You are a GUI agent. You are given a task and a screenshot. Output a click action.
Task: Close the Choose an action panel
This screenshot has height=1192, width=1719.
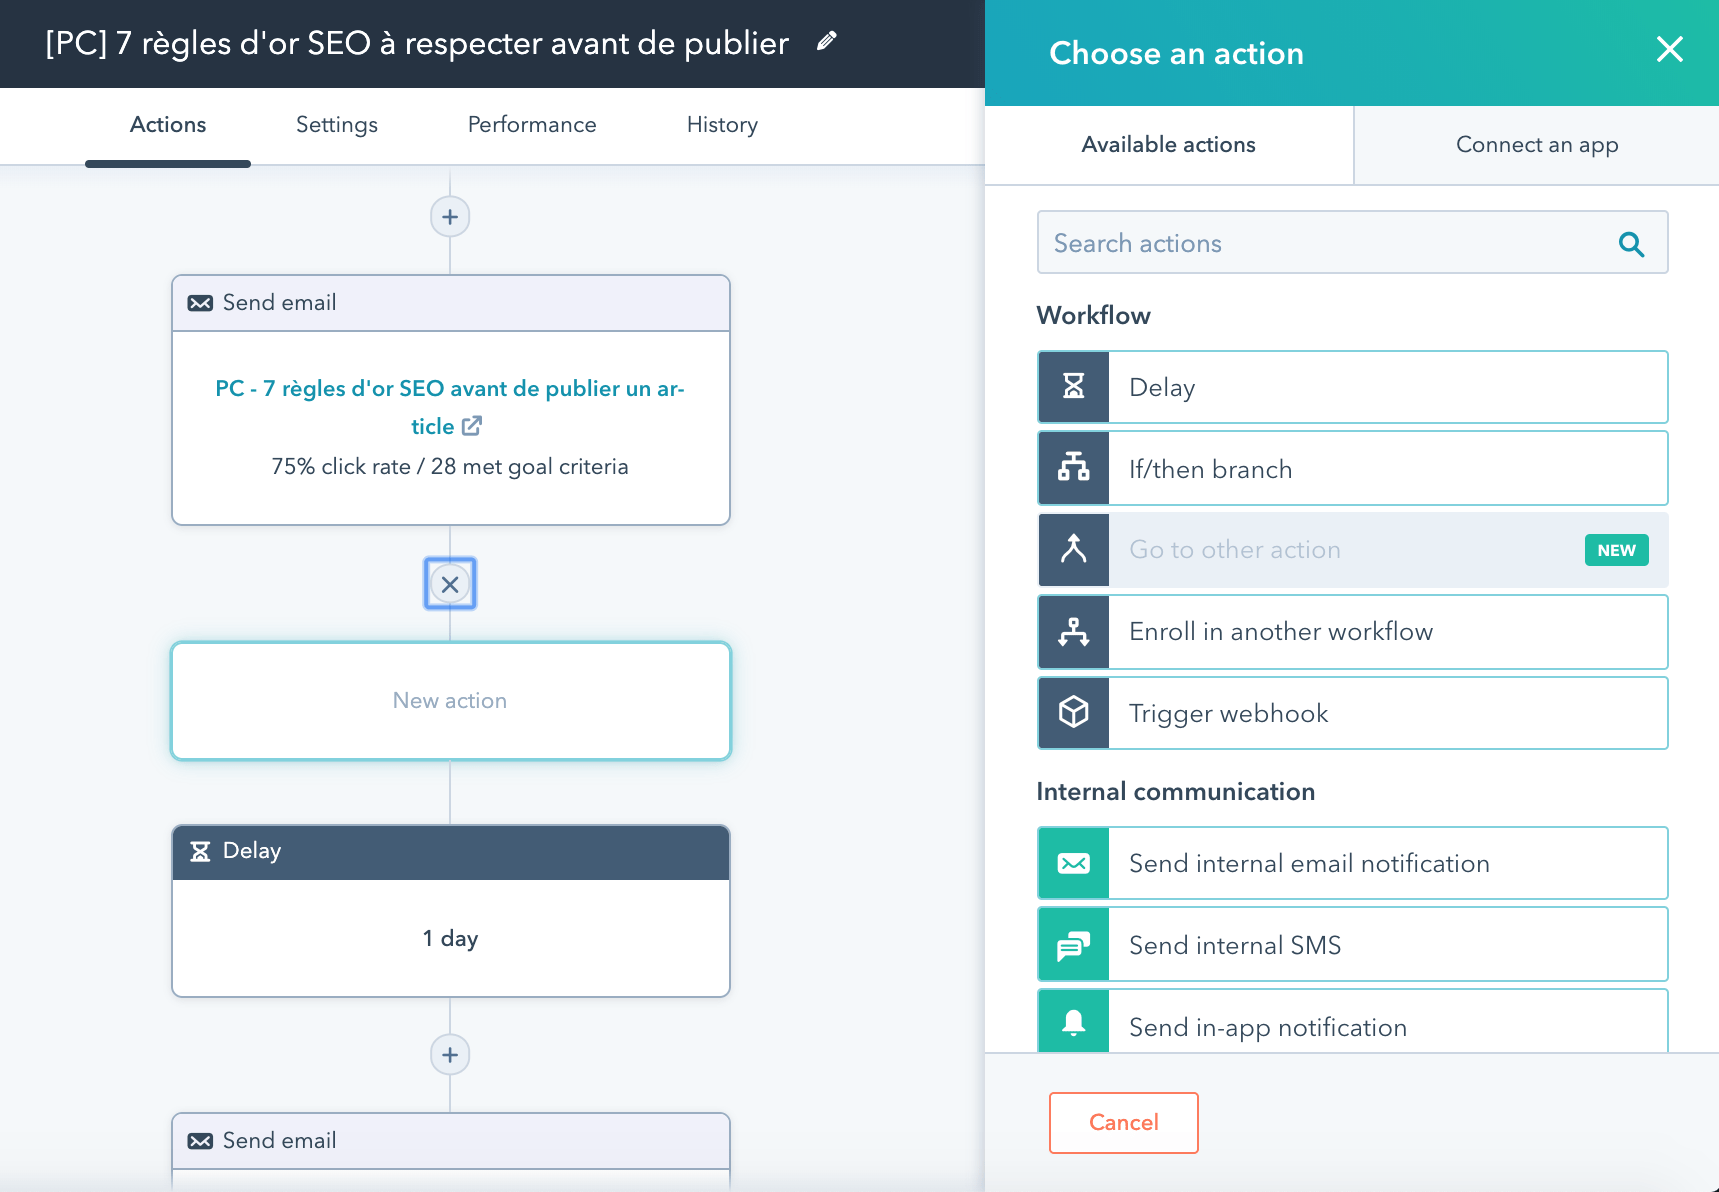coord(1669,49)
